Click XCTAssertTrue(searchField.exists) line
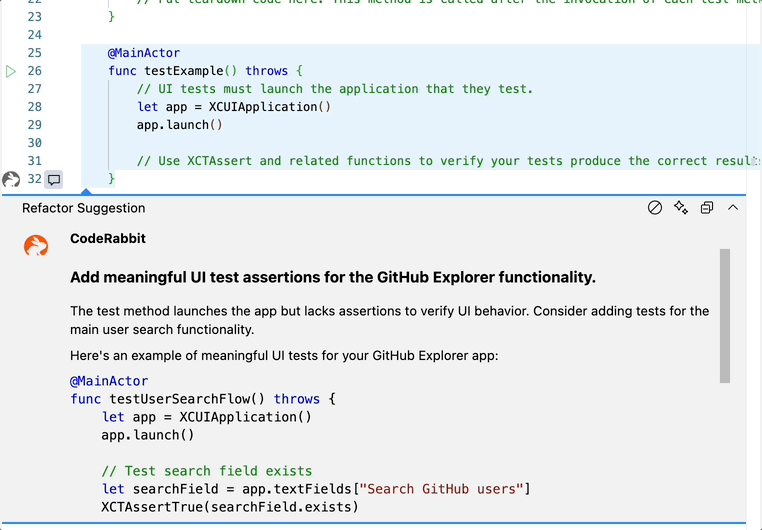The image size is (762, 530). 230,507
